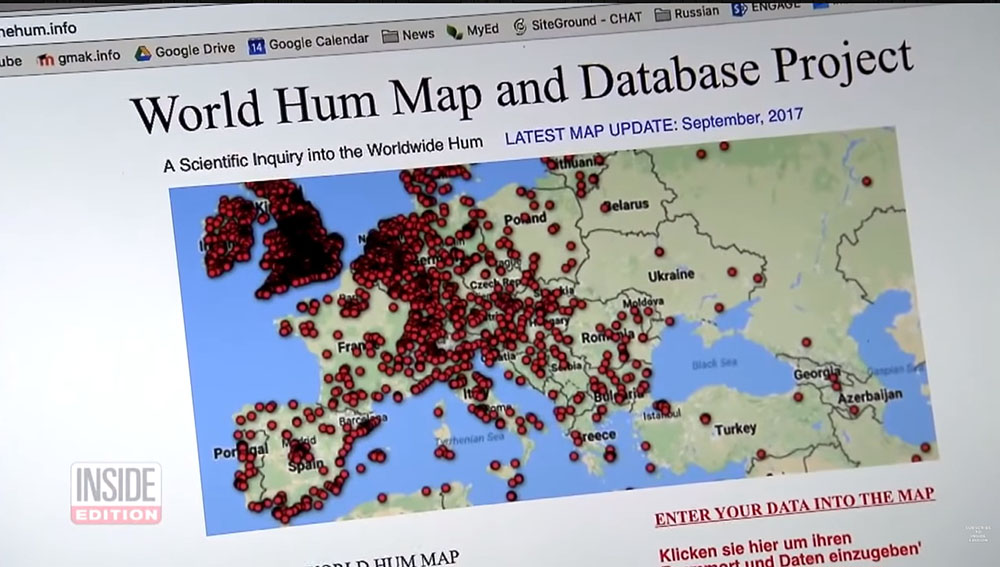The width and height of the screenshot is (1000, 567).
Task: Open the Google Drive bookmark icon
Action: [x=143, y=54]
